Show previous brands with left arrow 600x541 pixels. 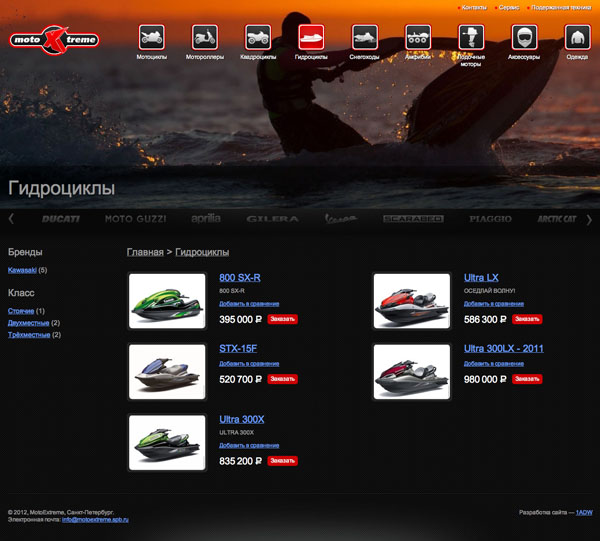click(x=11, y=219)
